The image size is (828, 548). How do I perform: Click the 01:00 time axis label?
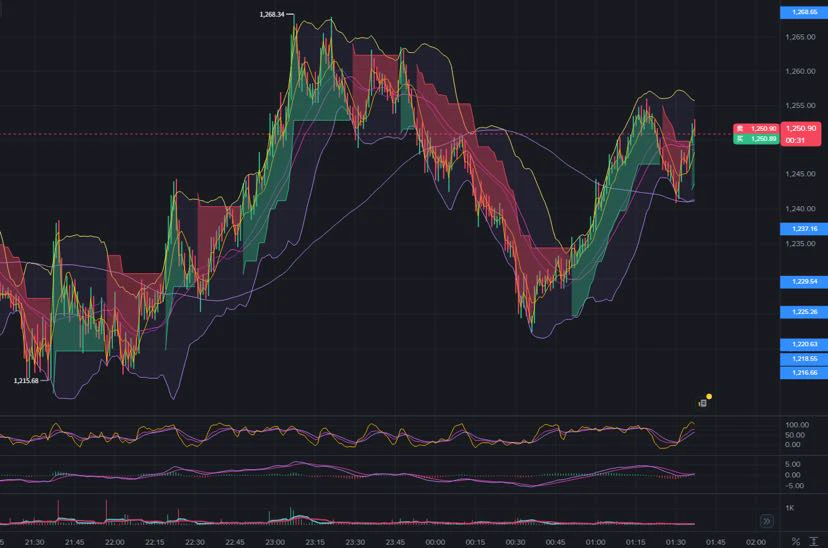[x=596, y=542]
